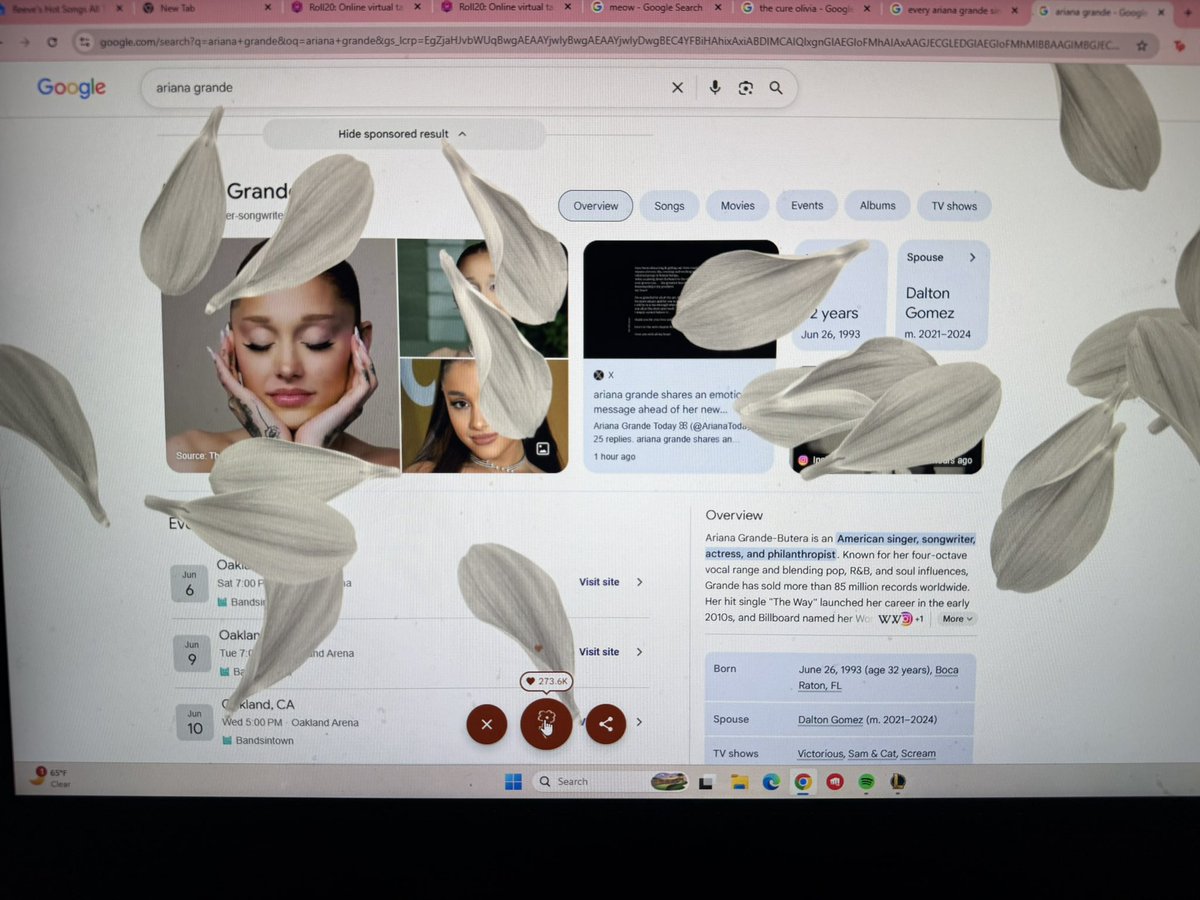Submit search with the magnifier icon
The height and width of the screenshot is (900, 1200).
click(776, 88)
